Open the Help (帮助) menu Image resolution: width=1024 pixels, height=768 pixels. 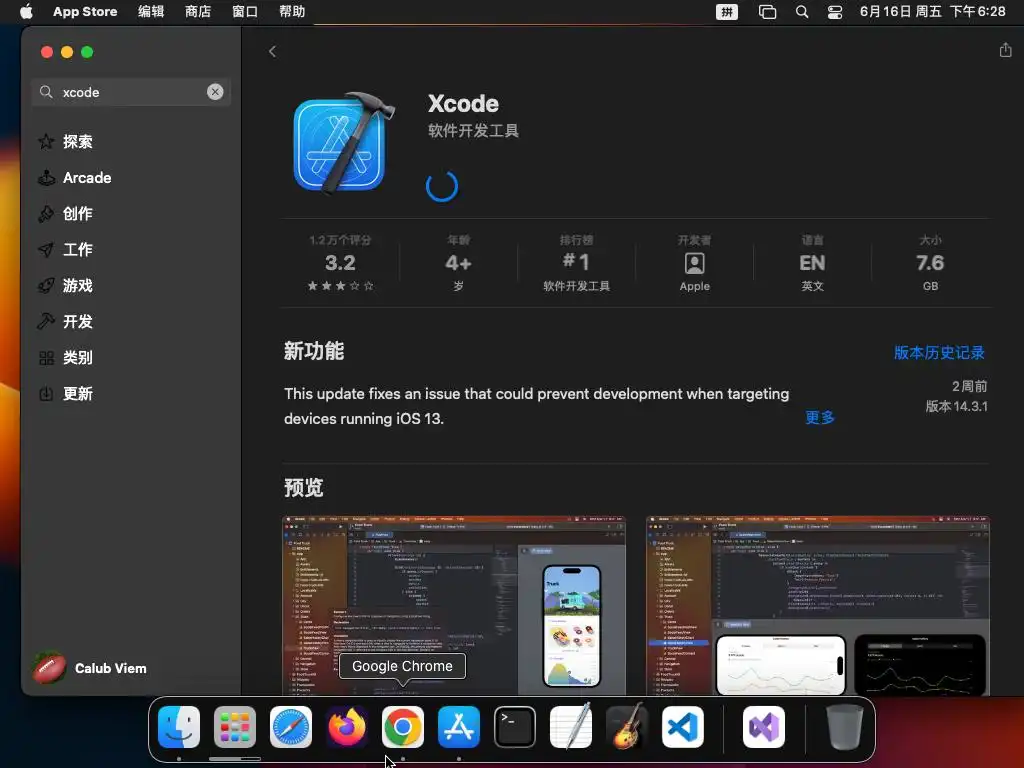[x=292, y=12]
